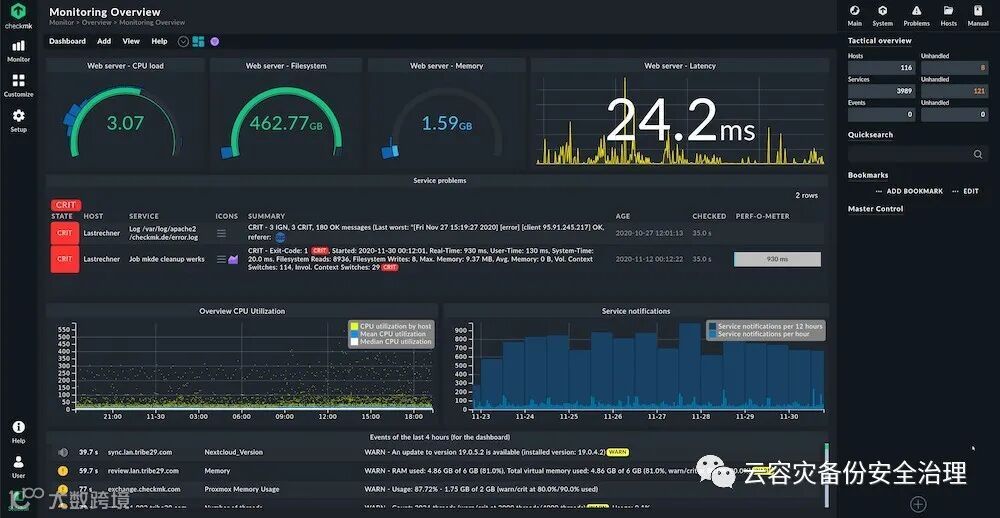Click the Hosts count 116

[x=882, y=68]
